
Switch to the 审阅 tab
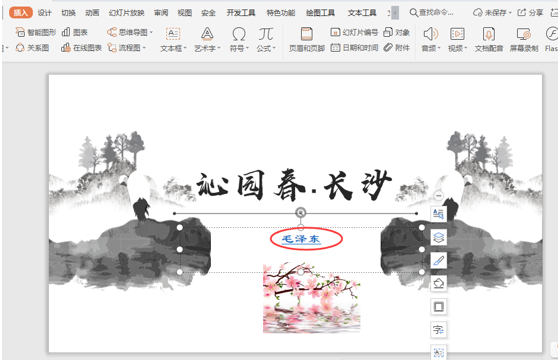(161, 13)
